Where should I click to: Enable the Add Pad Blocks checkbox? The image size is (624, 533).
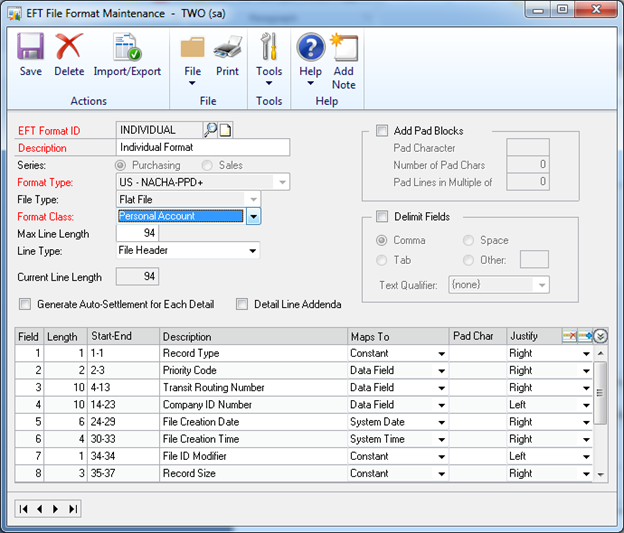coord(382,131)
